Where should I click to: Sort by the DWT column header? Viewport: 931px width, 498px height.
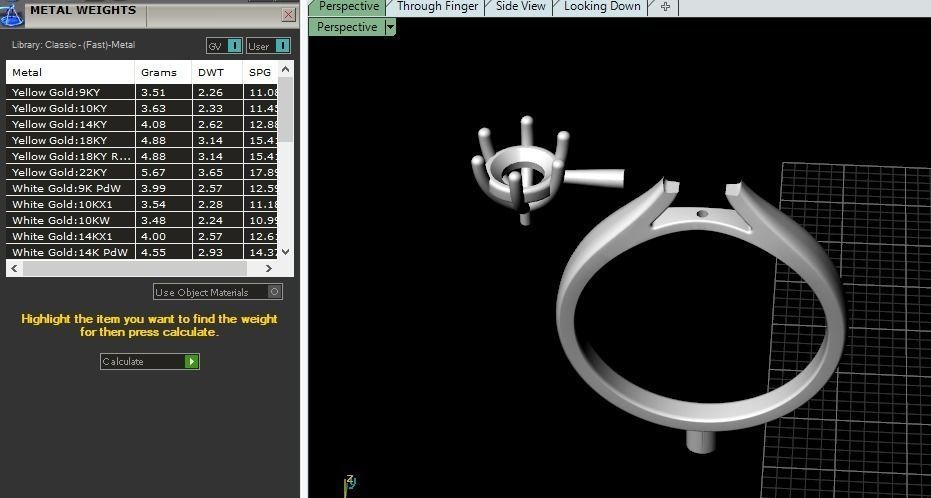(217, 72)
